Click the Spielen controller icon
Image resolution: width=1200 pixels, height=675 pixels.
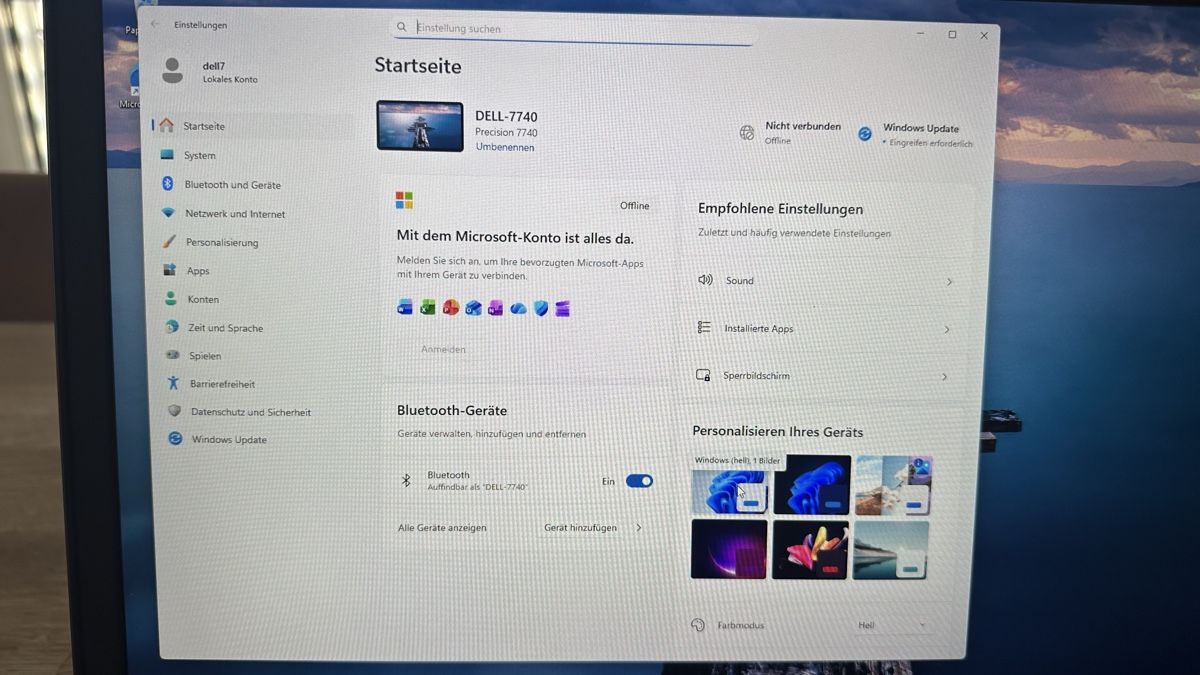pyautogui.click(x=172, y=355)
